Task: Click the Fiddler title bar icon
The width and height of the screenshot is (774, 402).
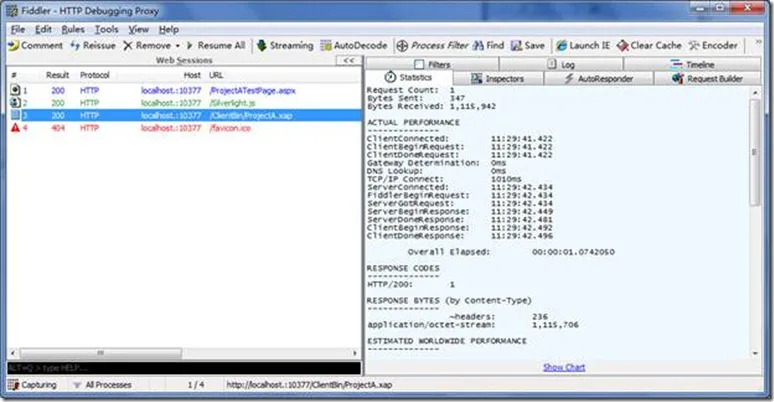Action: [x=12, y=10]
